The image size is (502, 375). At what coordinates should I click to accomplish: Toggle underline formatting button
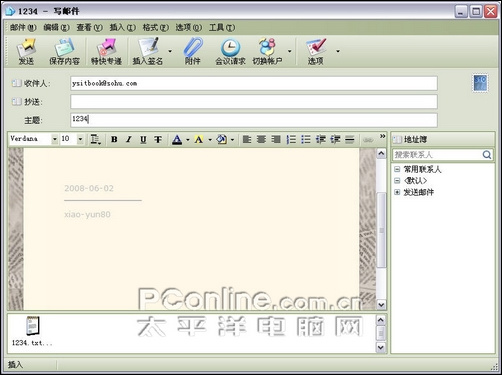coord(143,139)
